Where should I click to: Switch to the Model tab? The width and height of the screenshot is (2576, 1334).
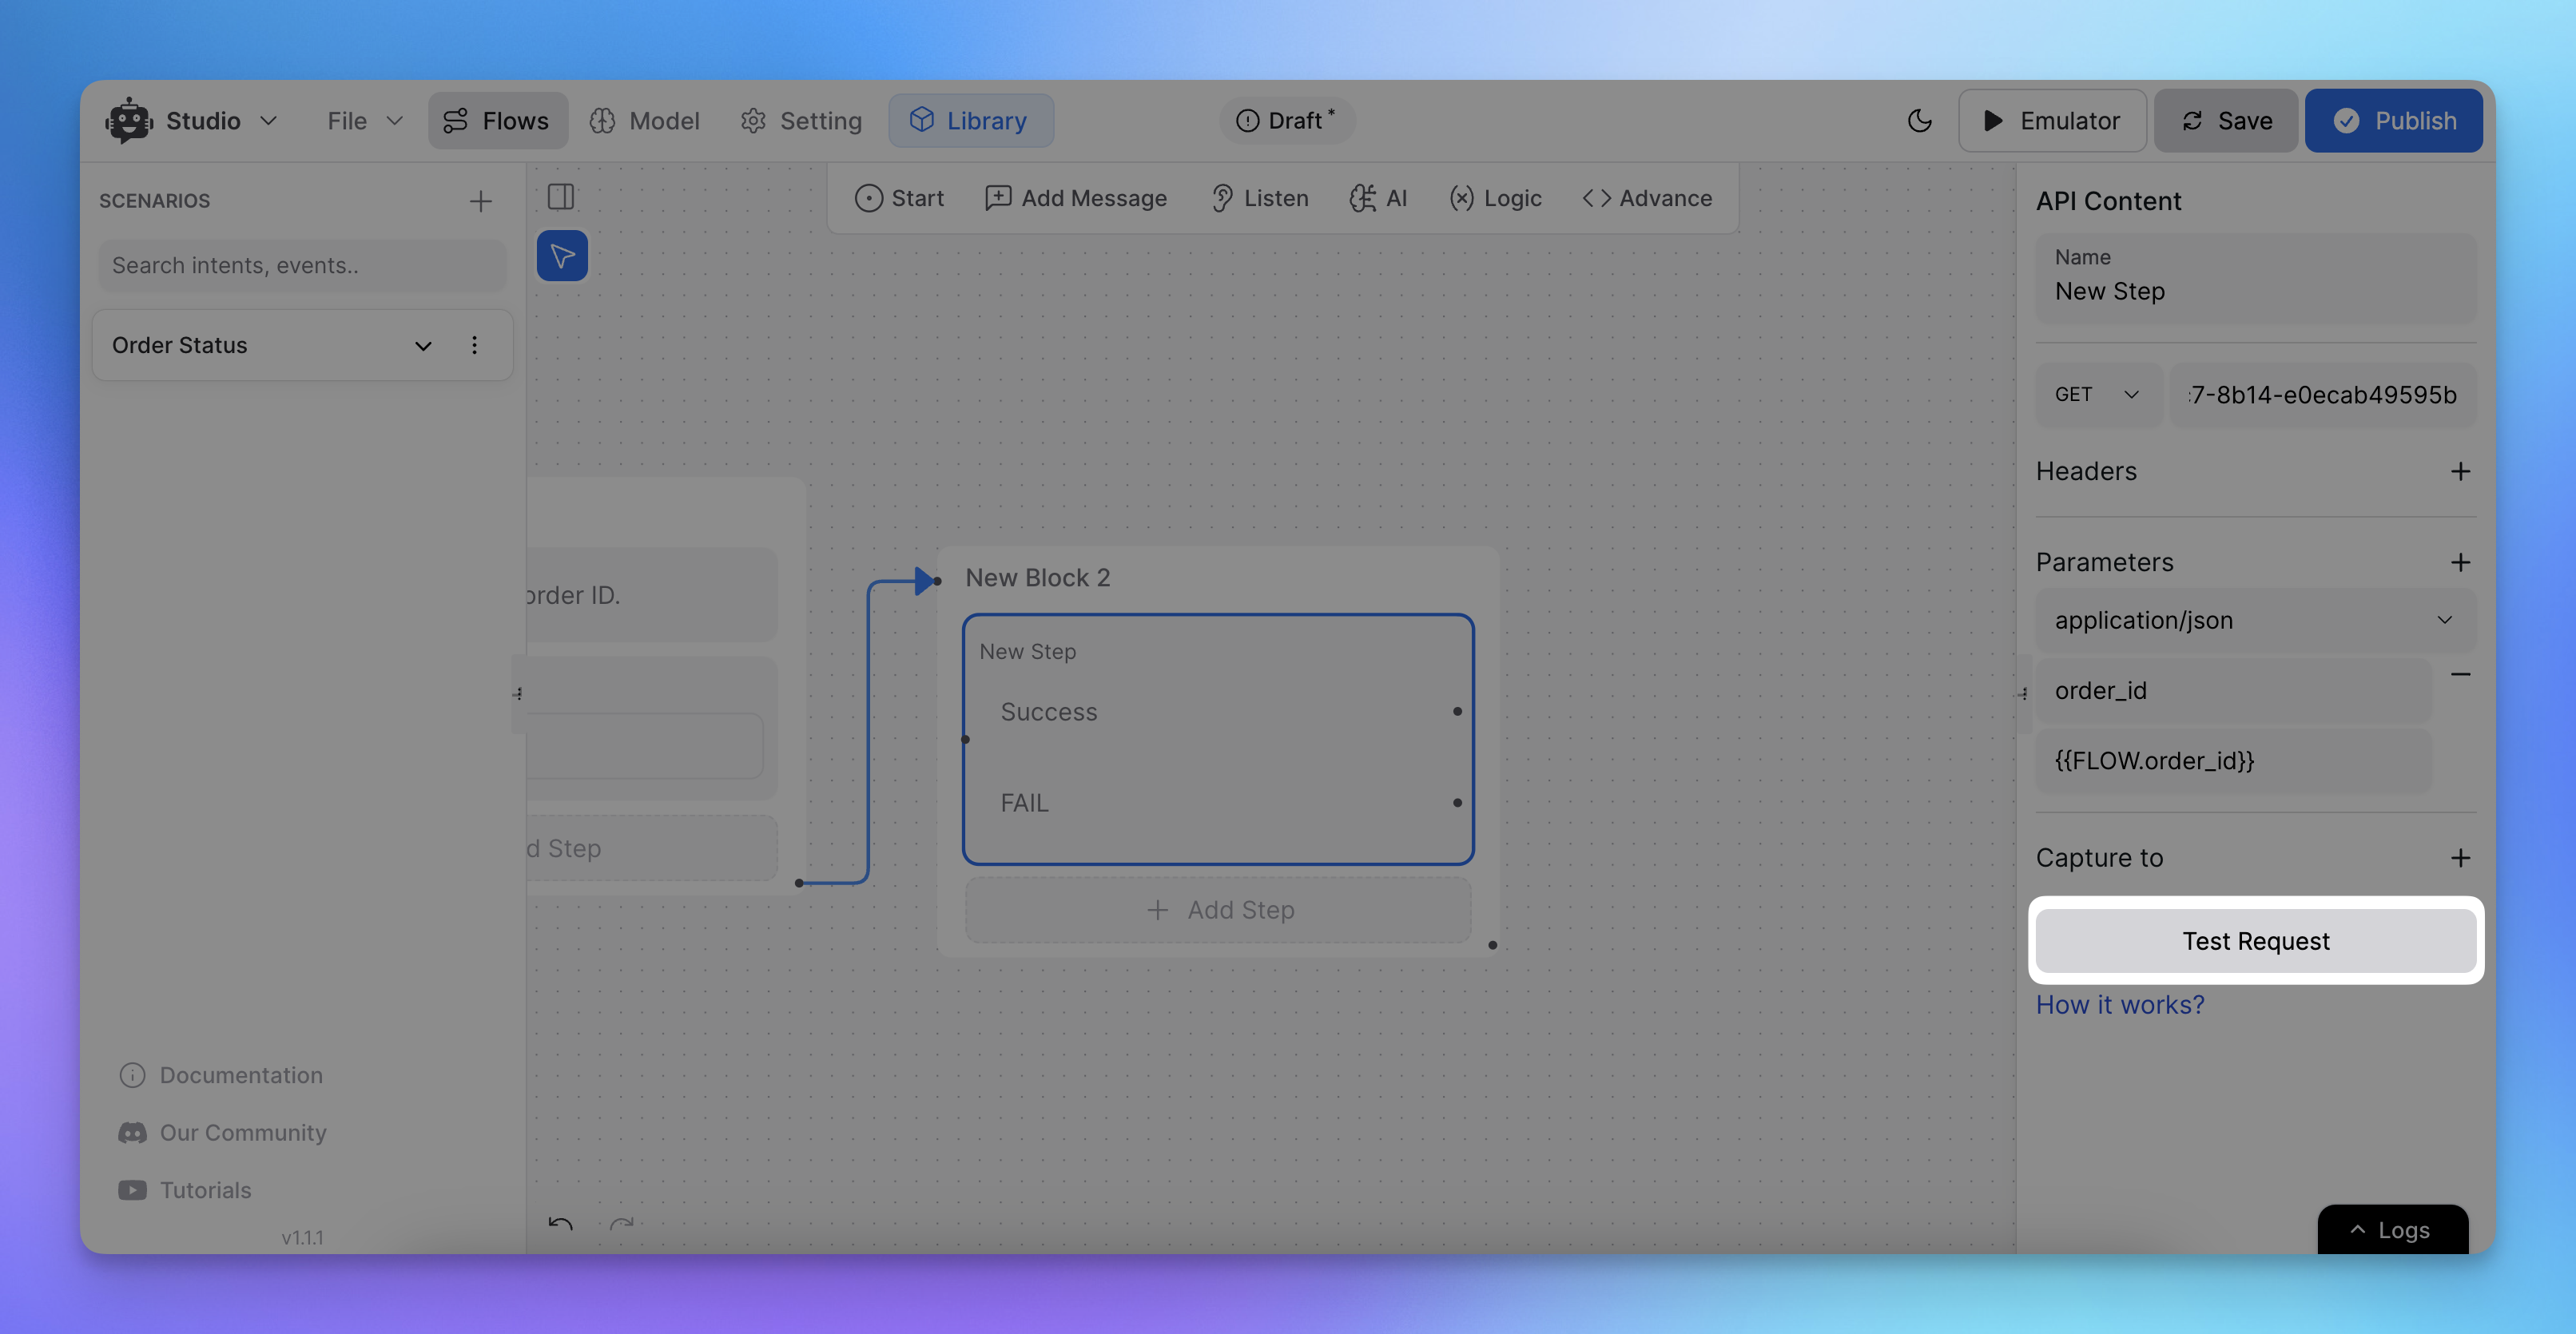(x=645, y=121)
